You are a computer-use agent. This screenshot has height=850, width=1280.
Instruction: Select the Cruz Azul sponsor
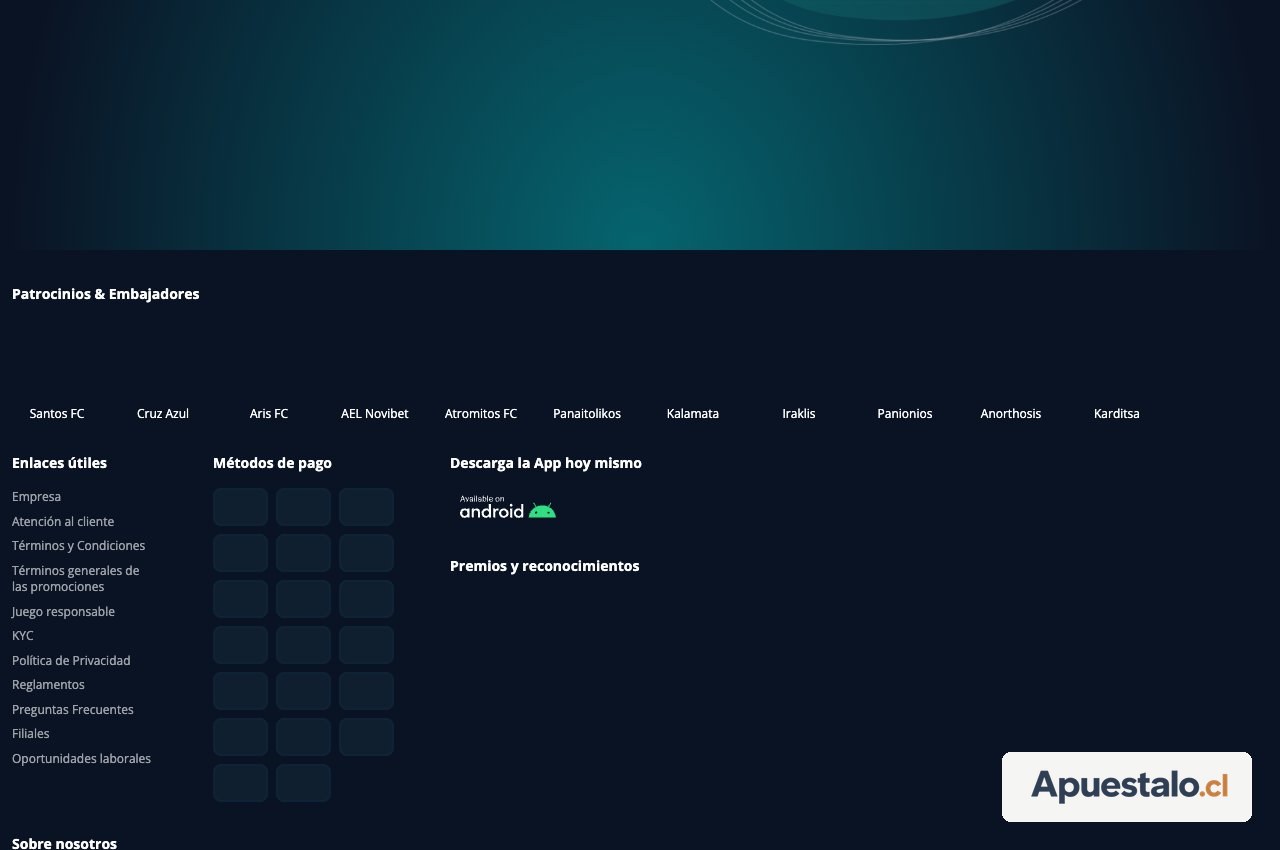[x=163, y=414]
